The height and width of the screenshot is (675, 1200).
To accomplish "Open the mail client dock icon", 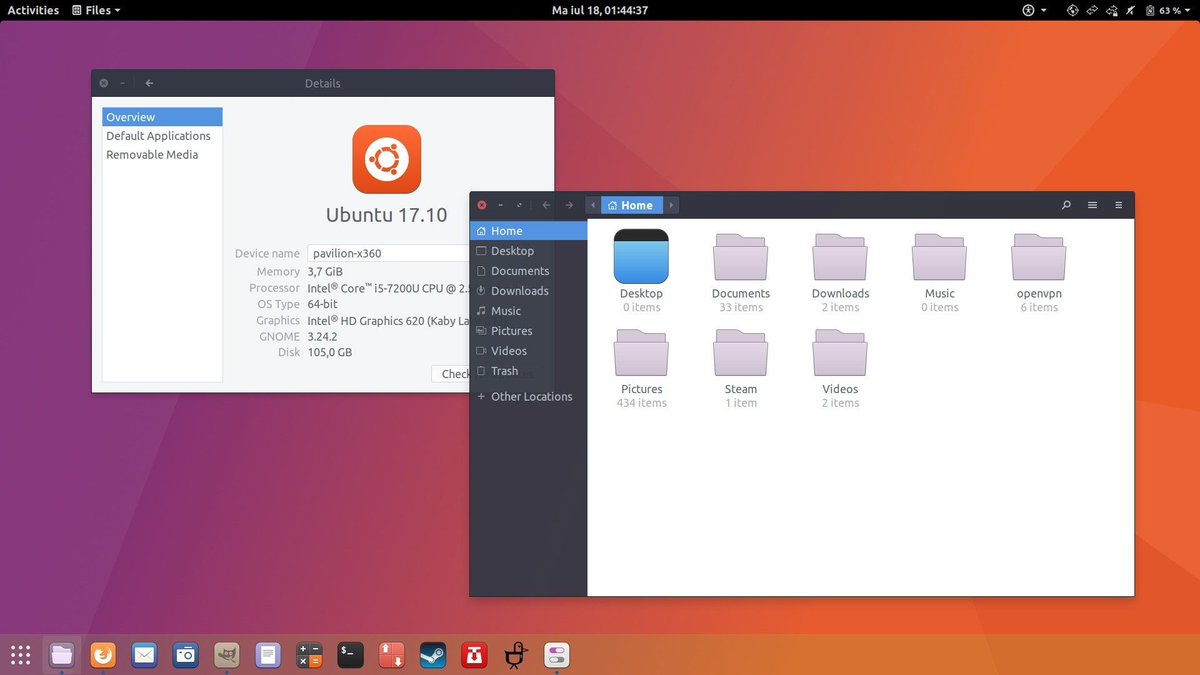I will 144,656.
